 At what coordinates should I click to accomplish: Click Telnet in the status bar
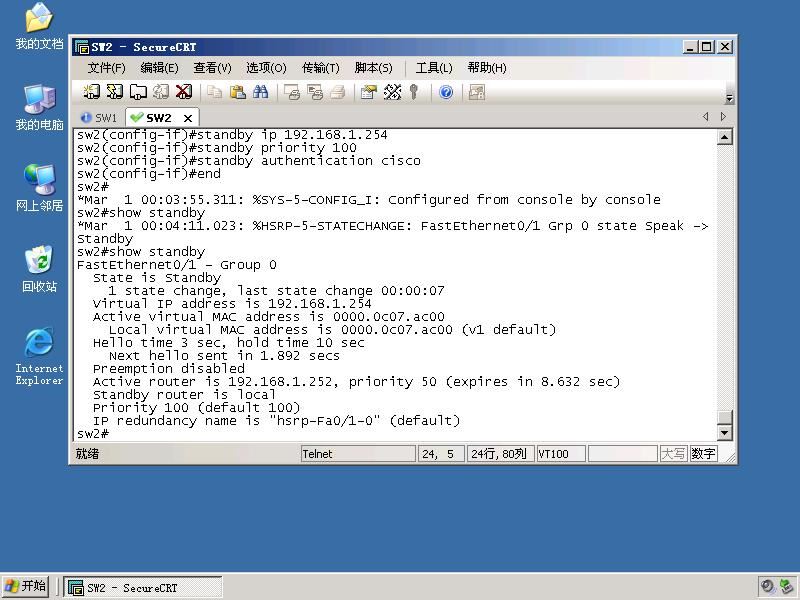358,454
